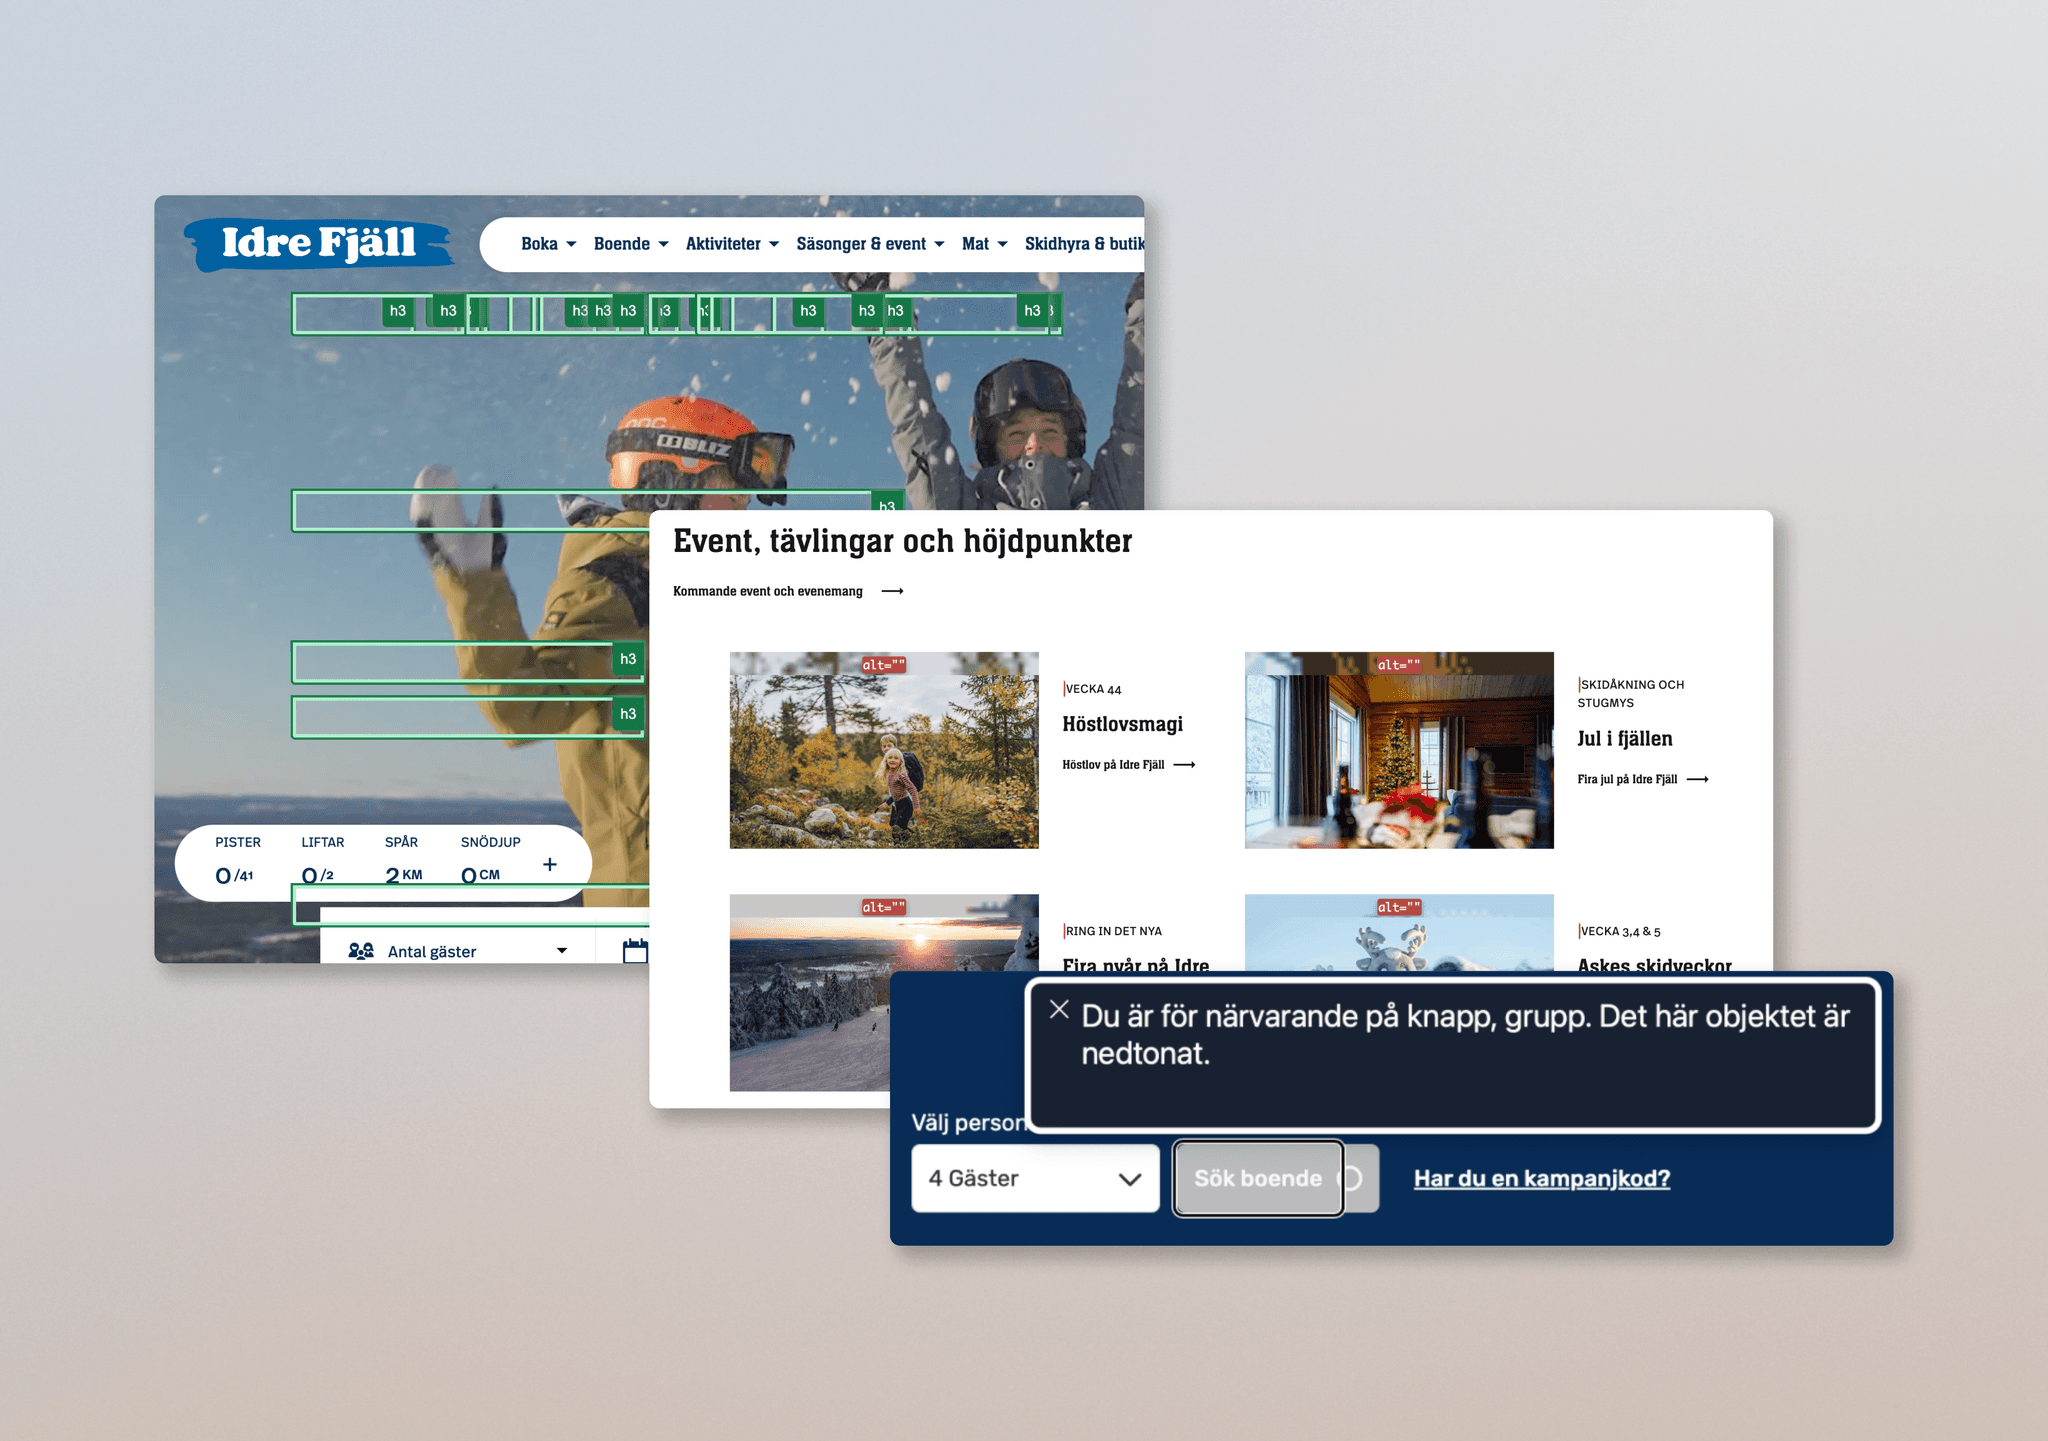Image resolution: width=2048 pixels, height=1441 pixels.
Task: Open the 4 Gäster selector
Action: (1034, 1178)
